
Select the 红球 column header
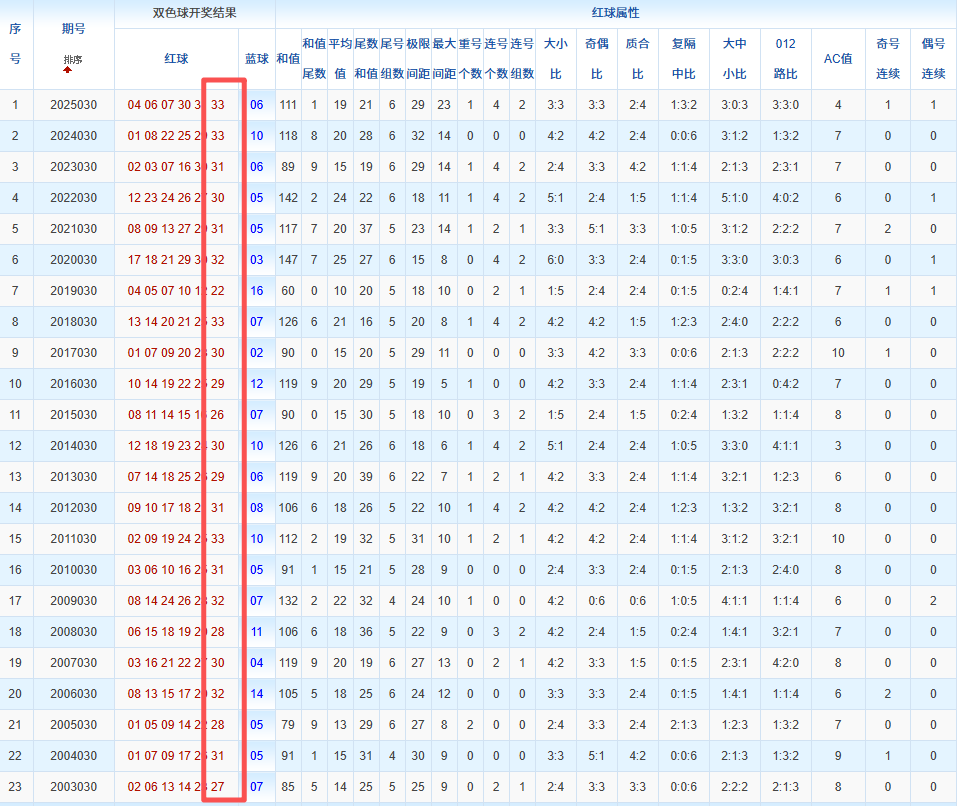[176, 59]
